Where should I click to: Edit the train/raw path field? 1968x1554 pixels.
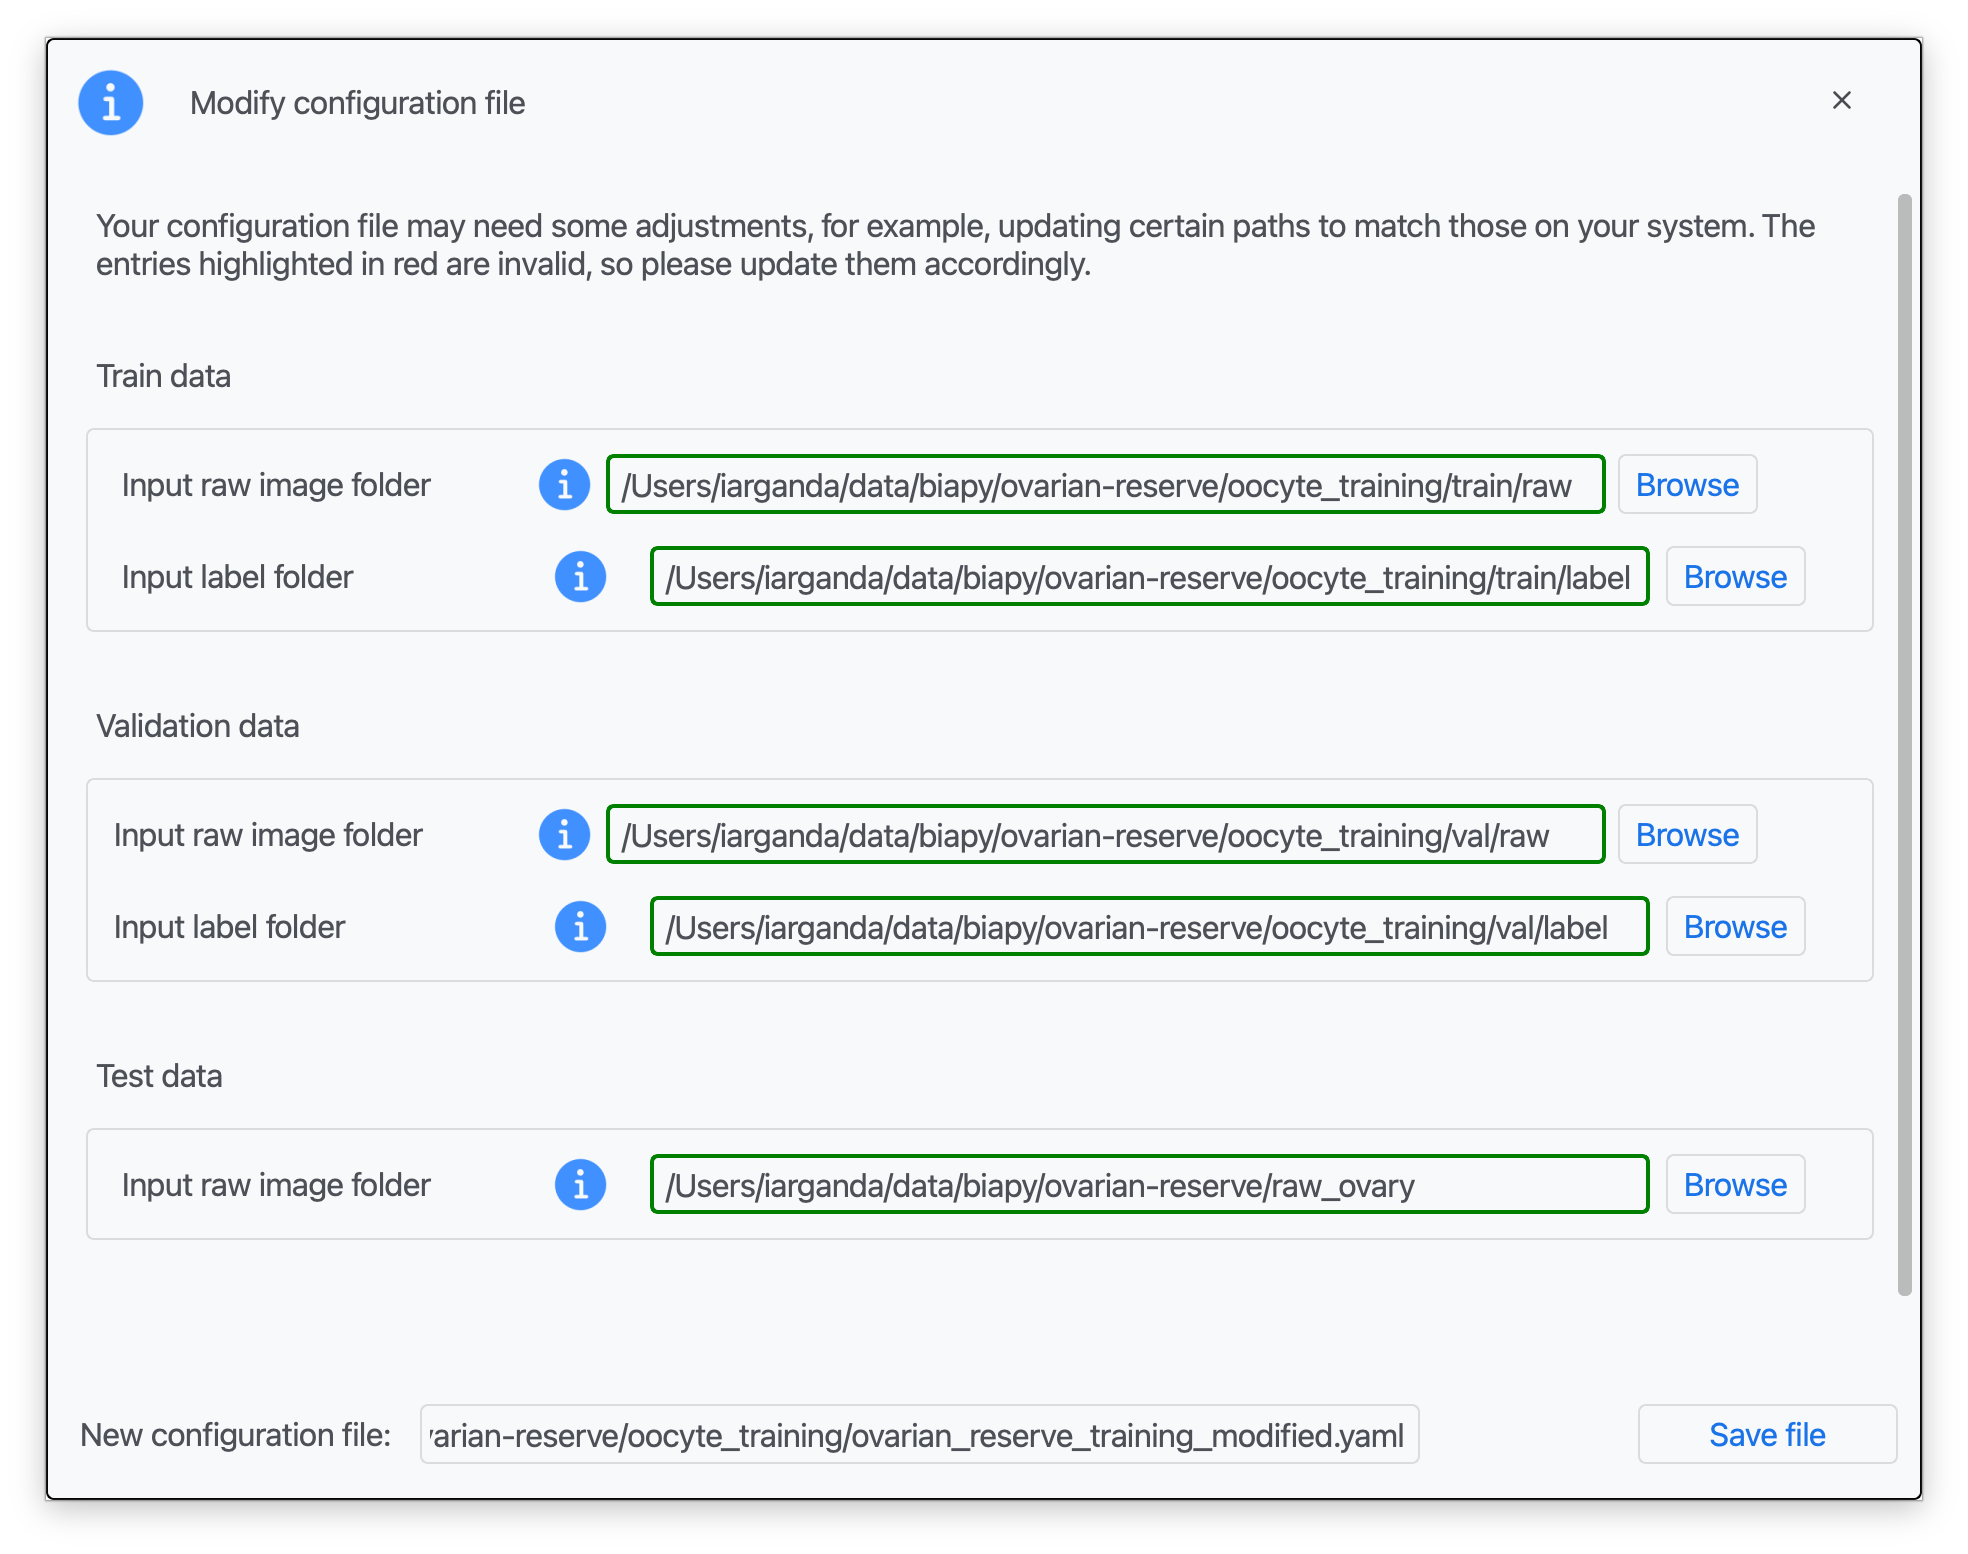(x=1105, y=485)
